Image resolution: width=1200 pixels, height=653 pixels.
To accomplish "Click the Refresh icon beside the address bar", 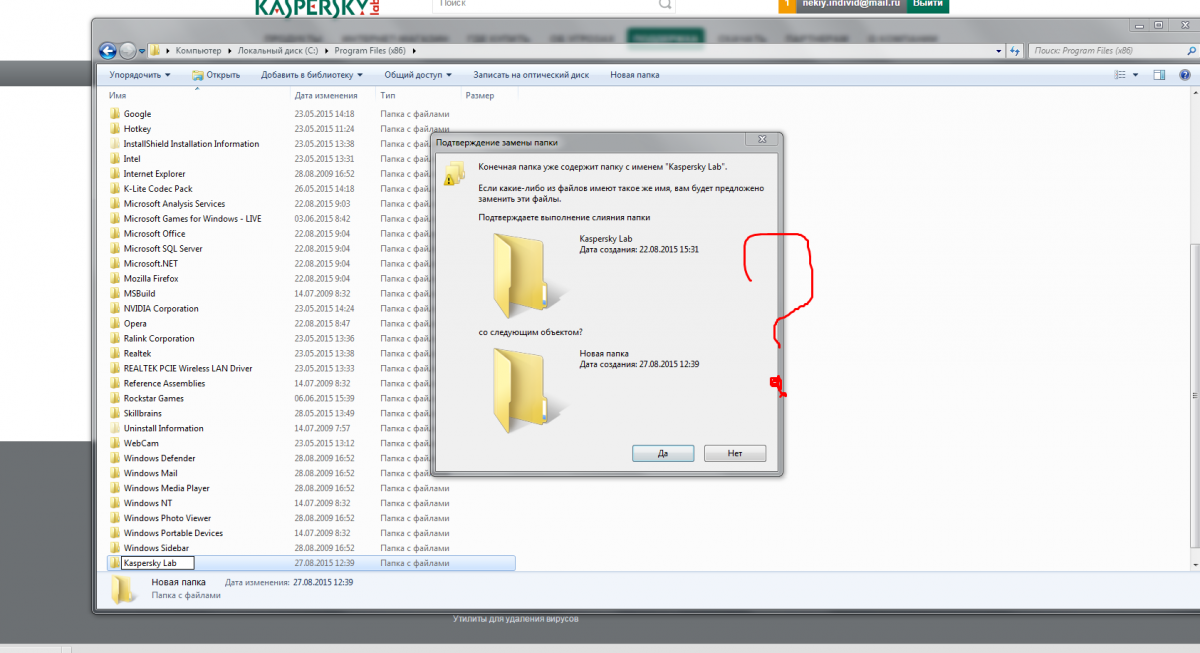I will pos(1017,50).
